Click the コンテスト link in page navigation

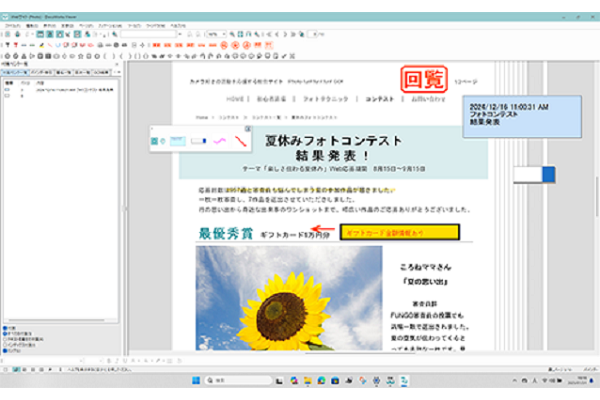[379, 100]
